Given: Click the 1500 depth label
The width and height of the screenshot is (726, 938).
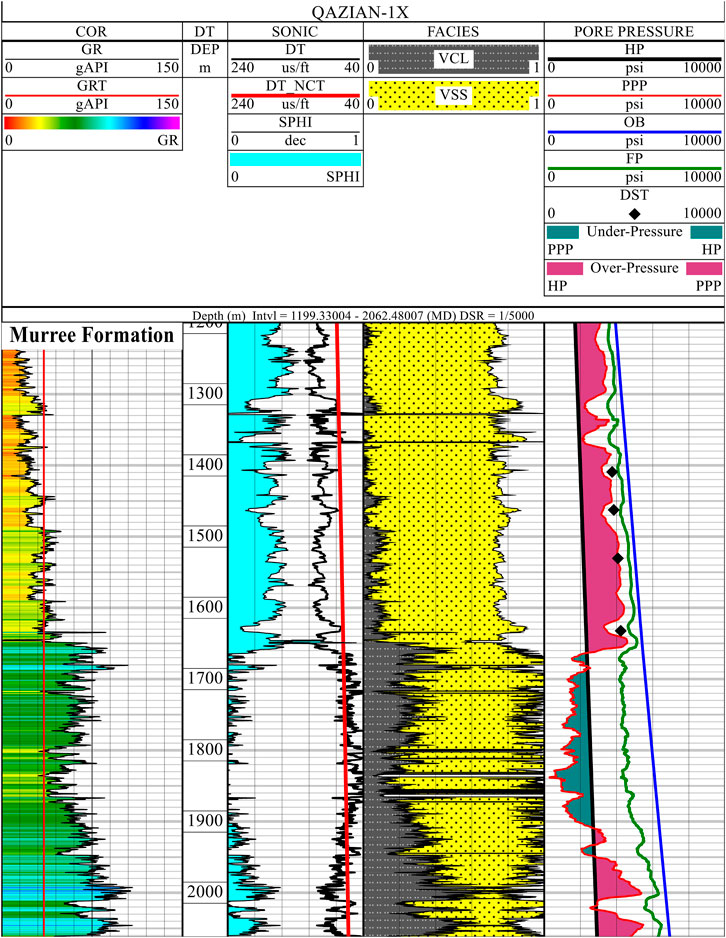Looking at the screenshot, I should (205, 535).
